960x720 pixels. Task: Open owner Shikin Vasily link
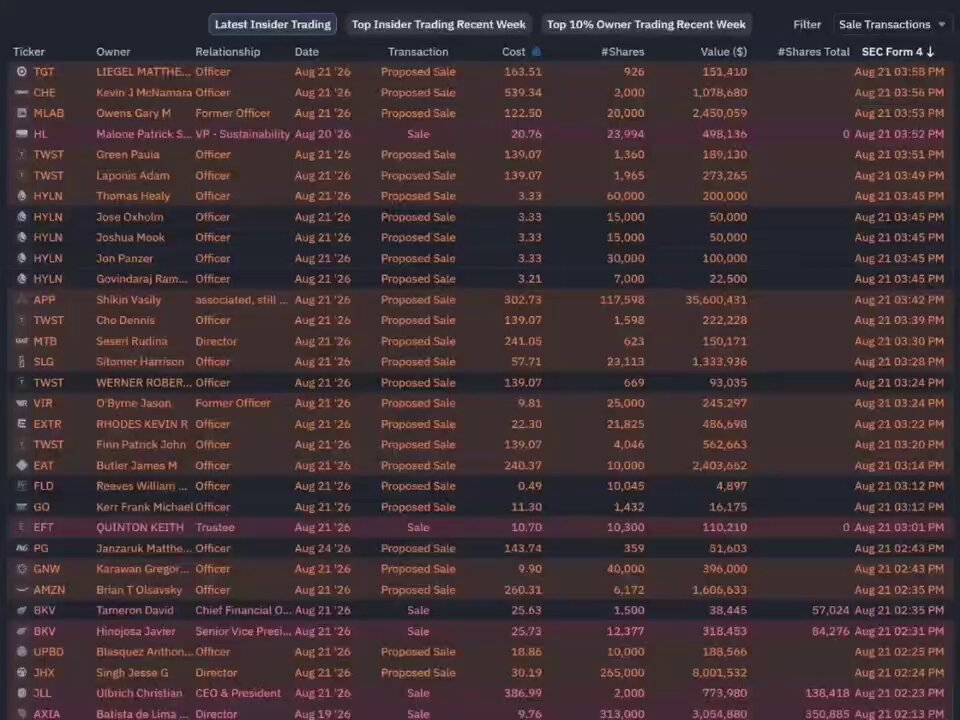pyautogui.click(x=129, y=299)
